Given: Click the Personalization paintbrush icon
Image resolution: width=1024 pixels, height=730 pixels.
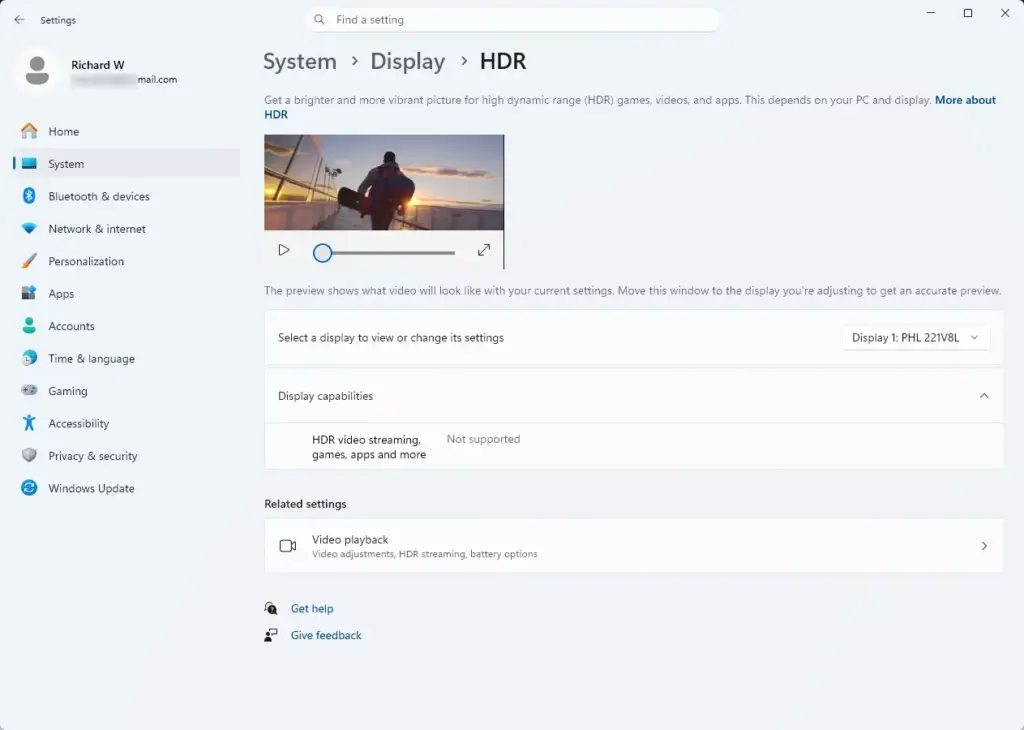Looking at the screenshot, I should tap(29, 261).
